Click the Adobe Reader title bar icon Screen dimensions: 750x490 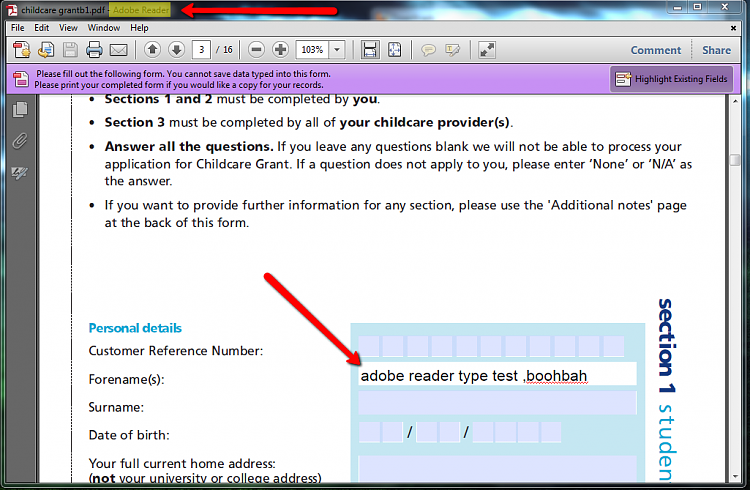tap(12, 10)
